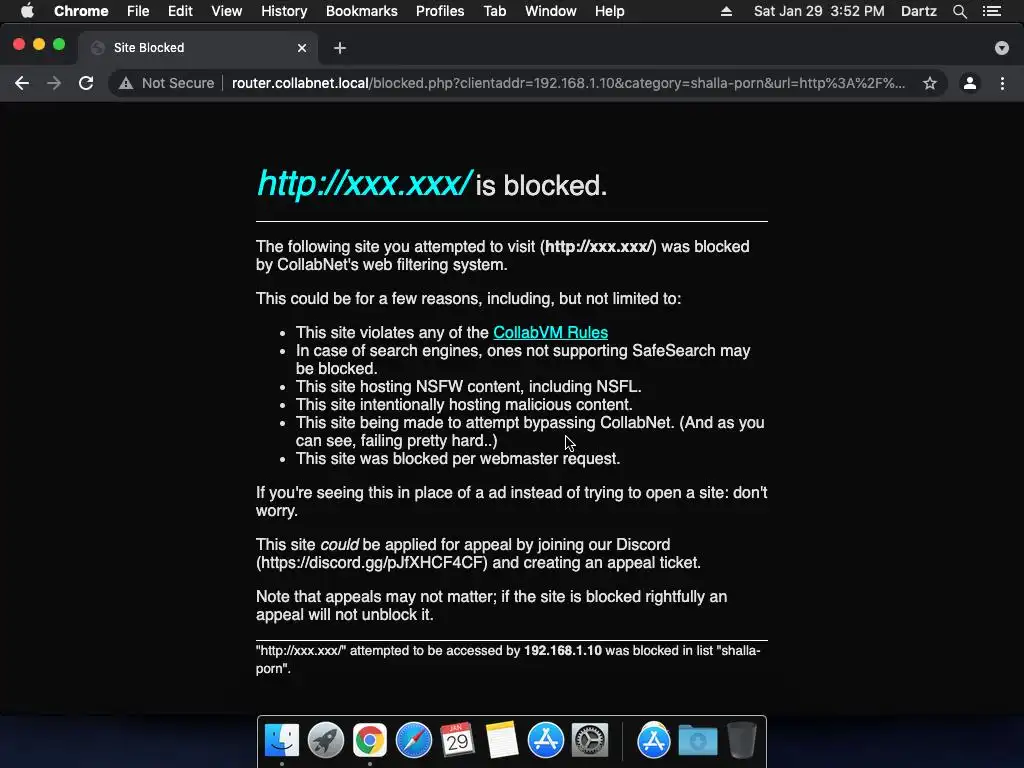Click the Discord invite URL text
1024x768 pixels.
point(371,563)
